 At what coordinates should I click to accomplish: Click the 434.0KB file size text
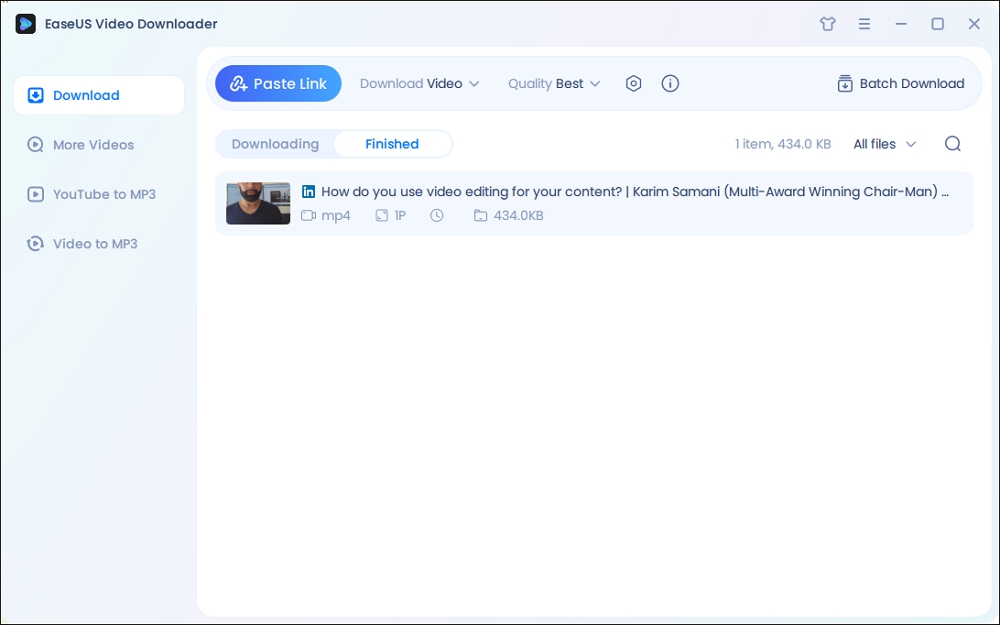click(518, 216)
